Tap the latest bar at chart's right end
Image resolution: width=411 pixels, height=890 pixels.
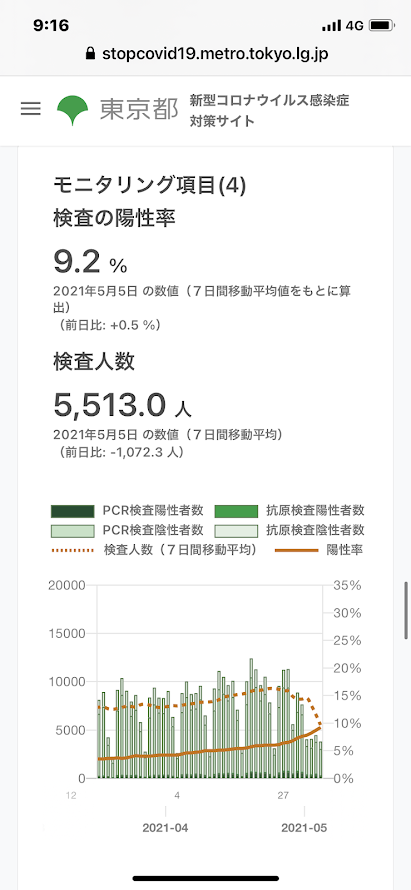point(321,759)
